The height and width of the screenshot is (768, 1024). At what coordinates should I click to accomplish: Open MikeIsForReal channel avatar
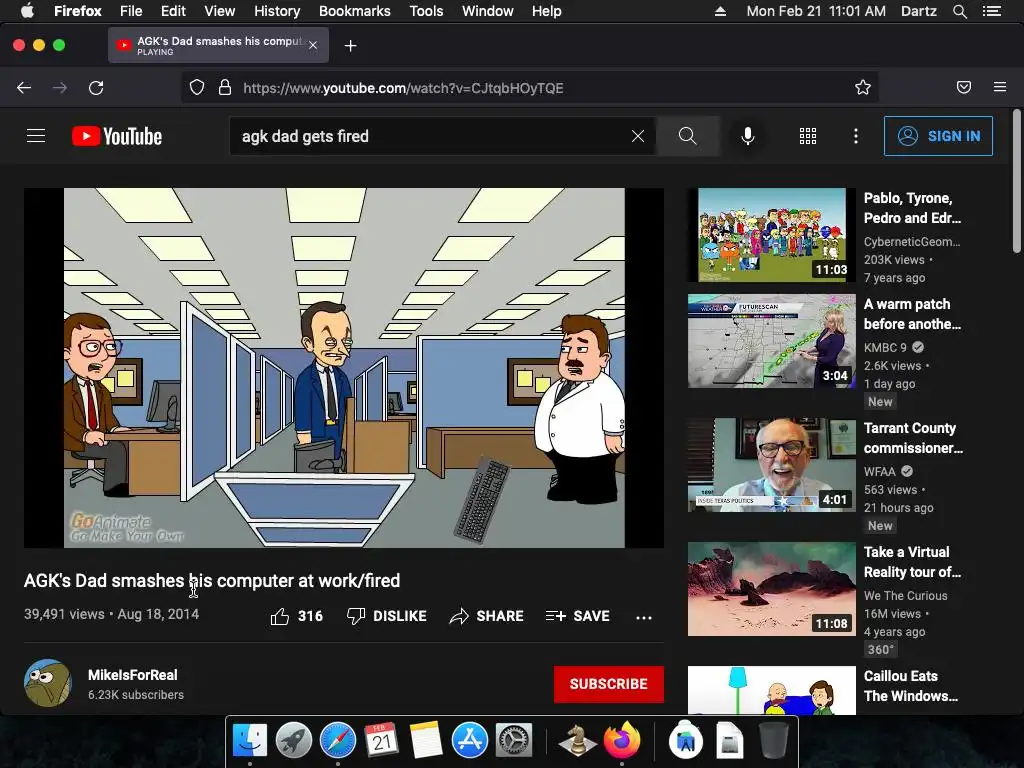[48, 683]
